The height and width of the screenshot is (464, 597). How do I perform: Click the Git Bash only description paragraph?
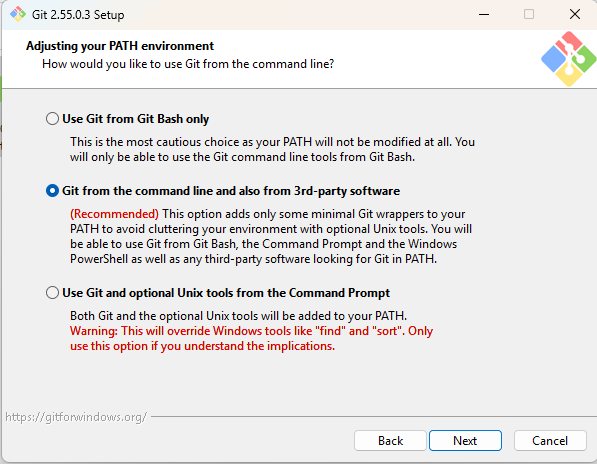pos(272,149)
